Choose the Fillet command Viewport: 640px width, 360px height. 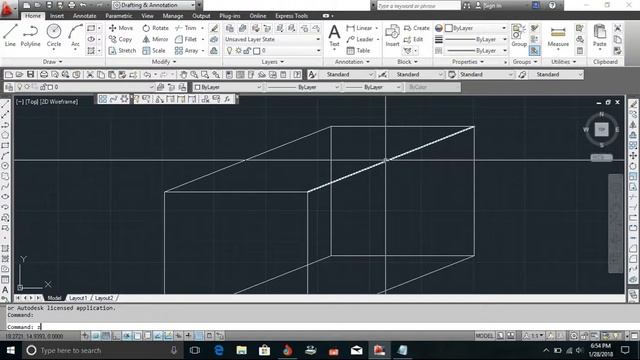click(186, 39)
